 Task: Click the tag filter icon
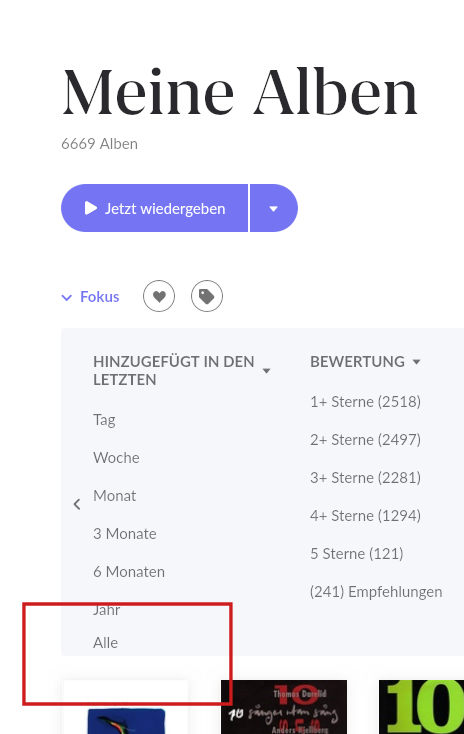[207, 296]
